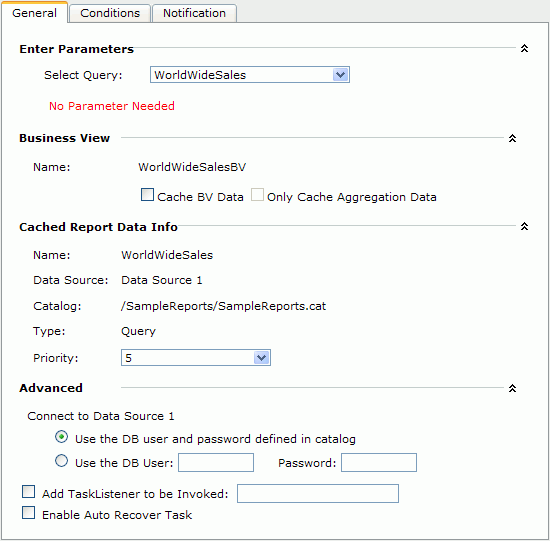The height and width of the screenshot is (541, 550).
Task: Tick Add TaskListener to be Invoked
Action: point(28,492)
